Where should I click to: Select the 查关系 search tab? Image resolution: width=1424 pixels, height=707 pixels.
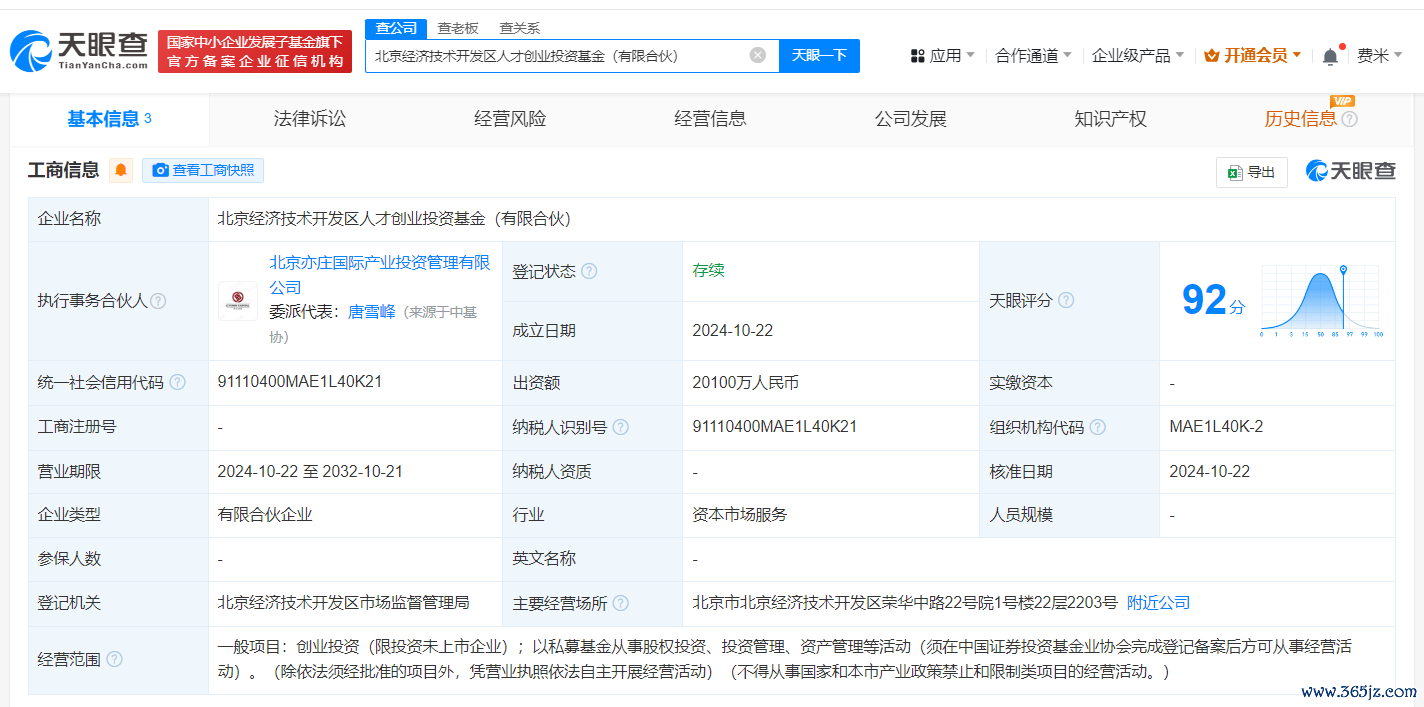click(520, 28)
